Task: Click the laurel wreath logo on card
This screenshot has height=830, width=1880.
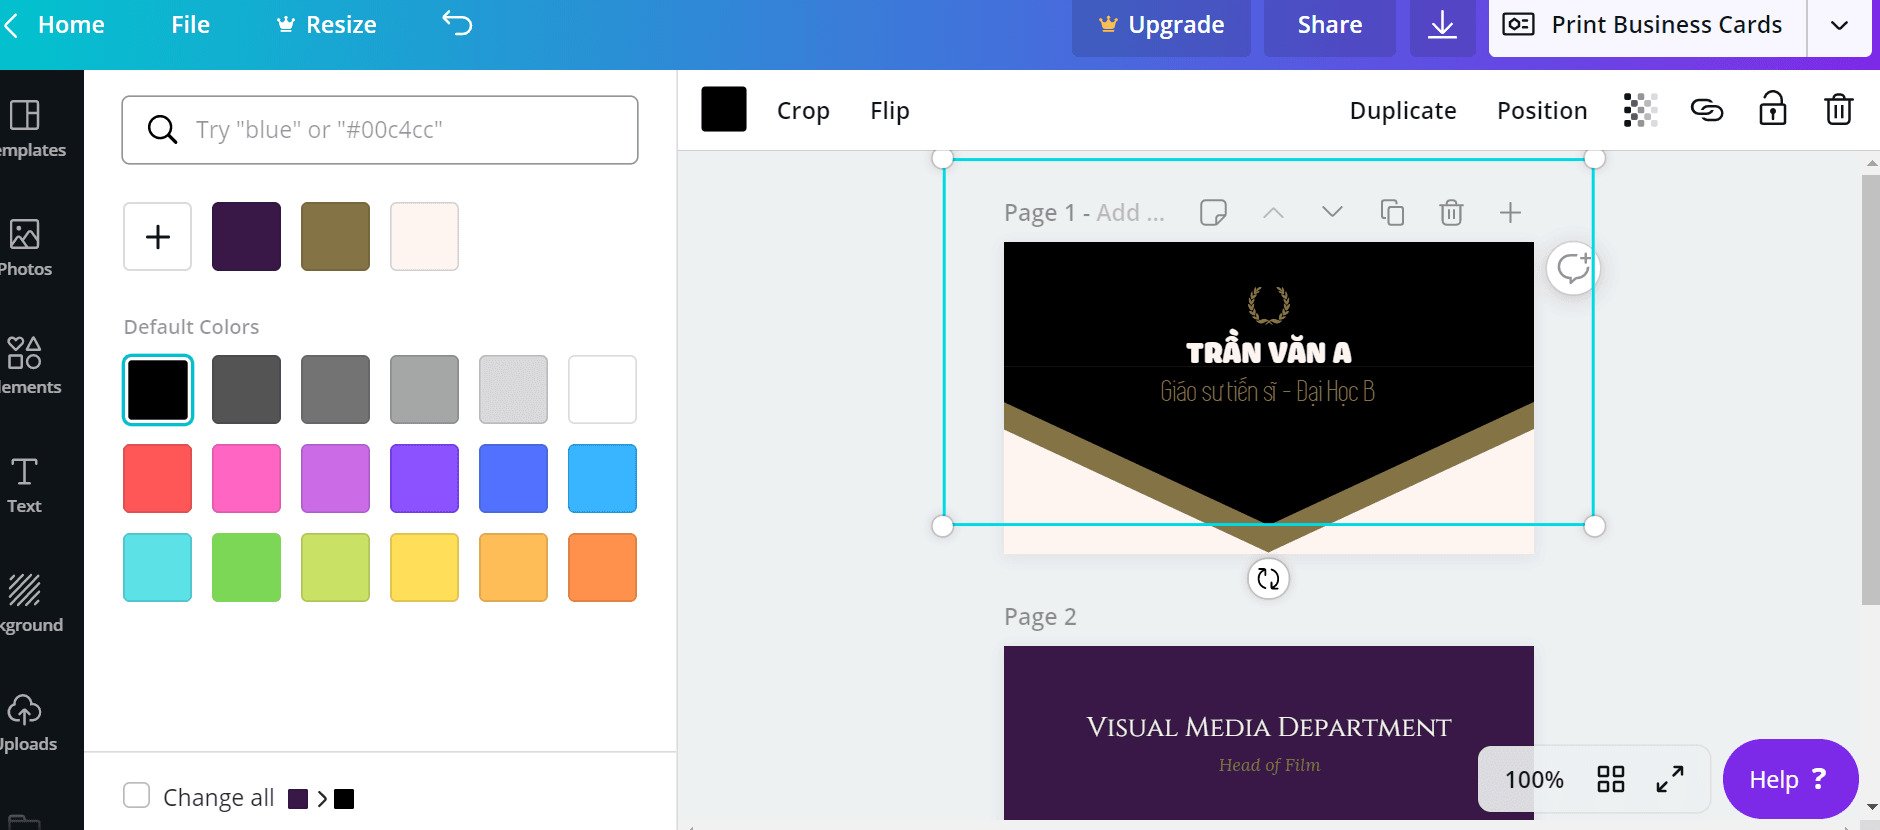Action: tap(1268, 304)
